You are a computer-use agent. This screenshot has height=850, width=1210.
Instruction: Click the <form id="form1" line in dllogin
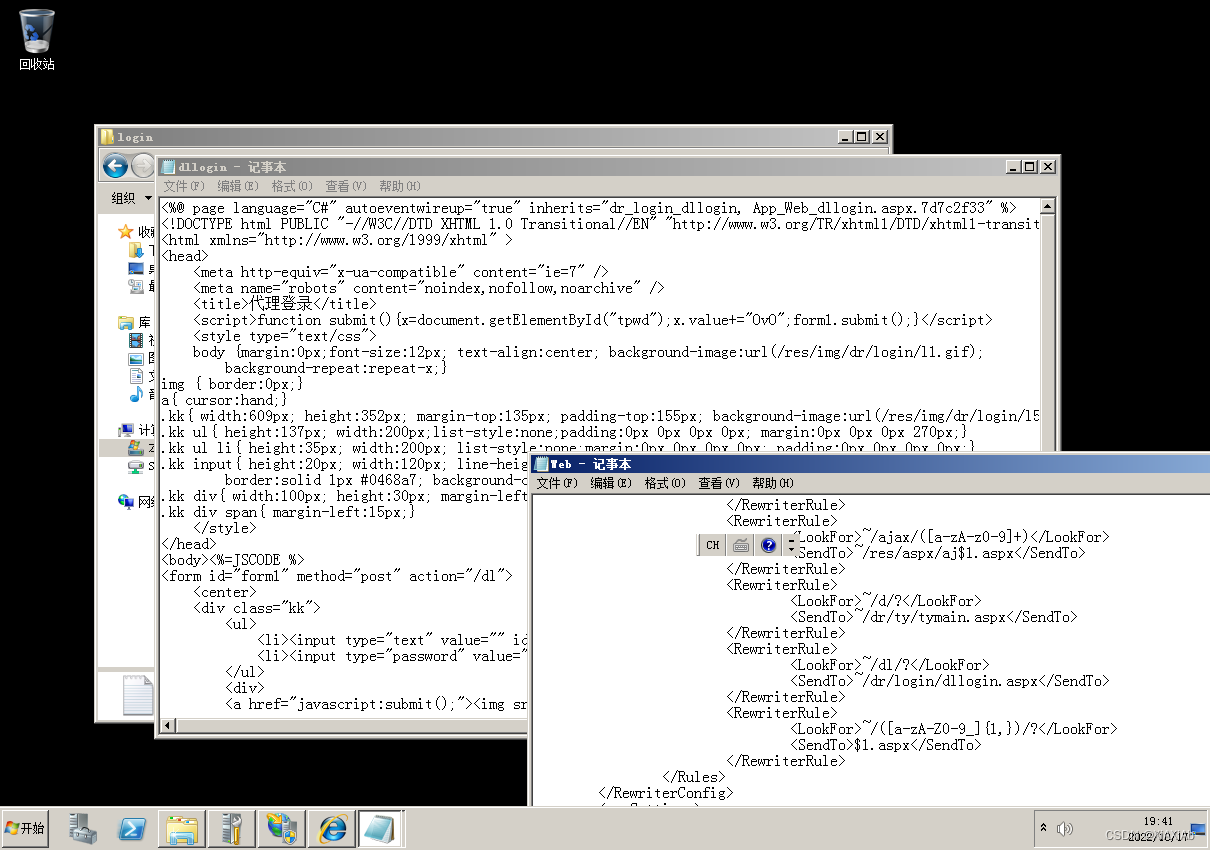[337, 576]
